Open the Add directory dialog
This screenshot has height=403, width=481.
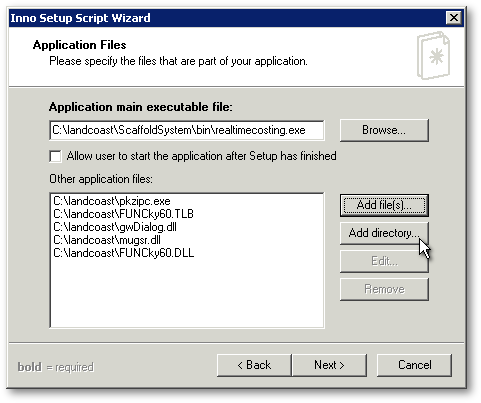coord(384,233)
